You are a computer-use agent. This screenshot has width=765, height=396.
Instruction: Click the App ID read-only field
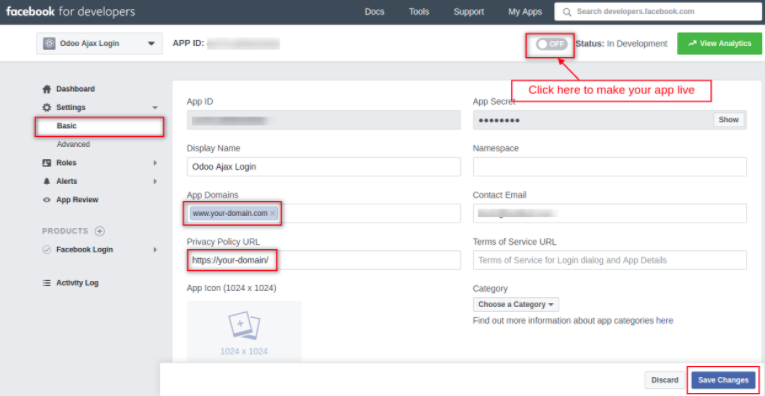[x=323, y=120]
